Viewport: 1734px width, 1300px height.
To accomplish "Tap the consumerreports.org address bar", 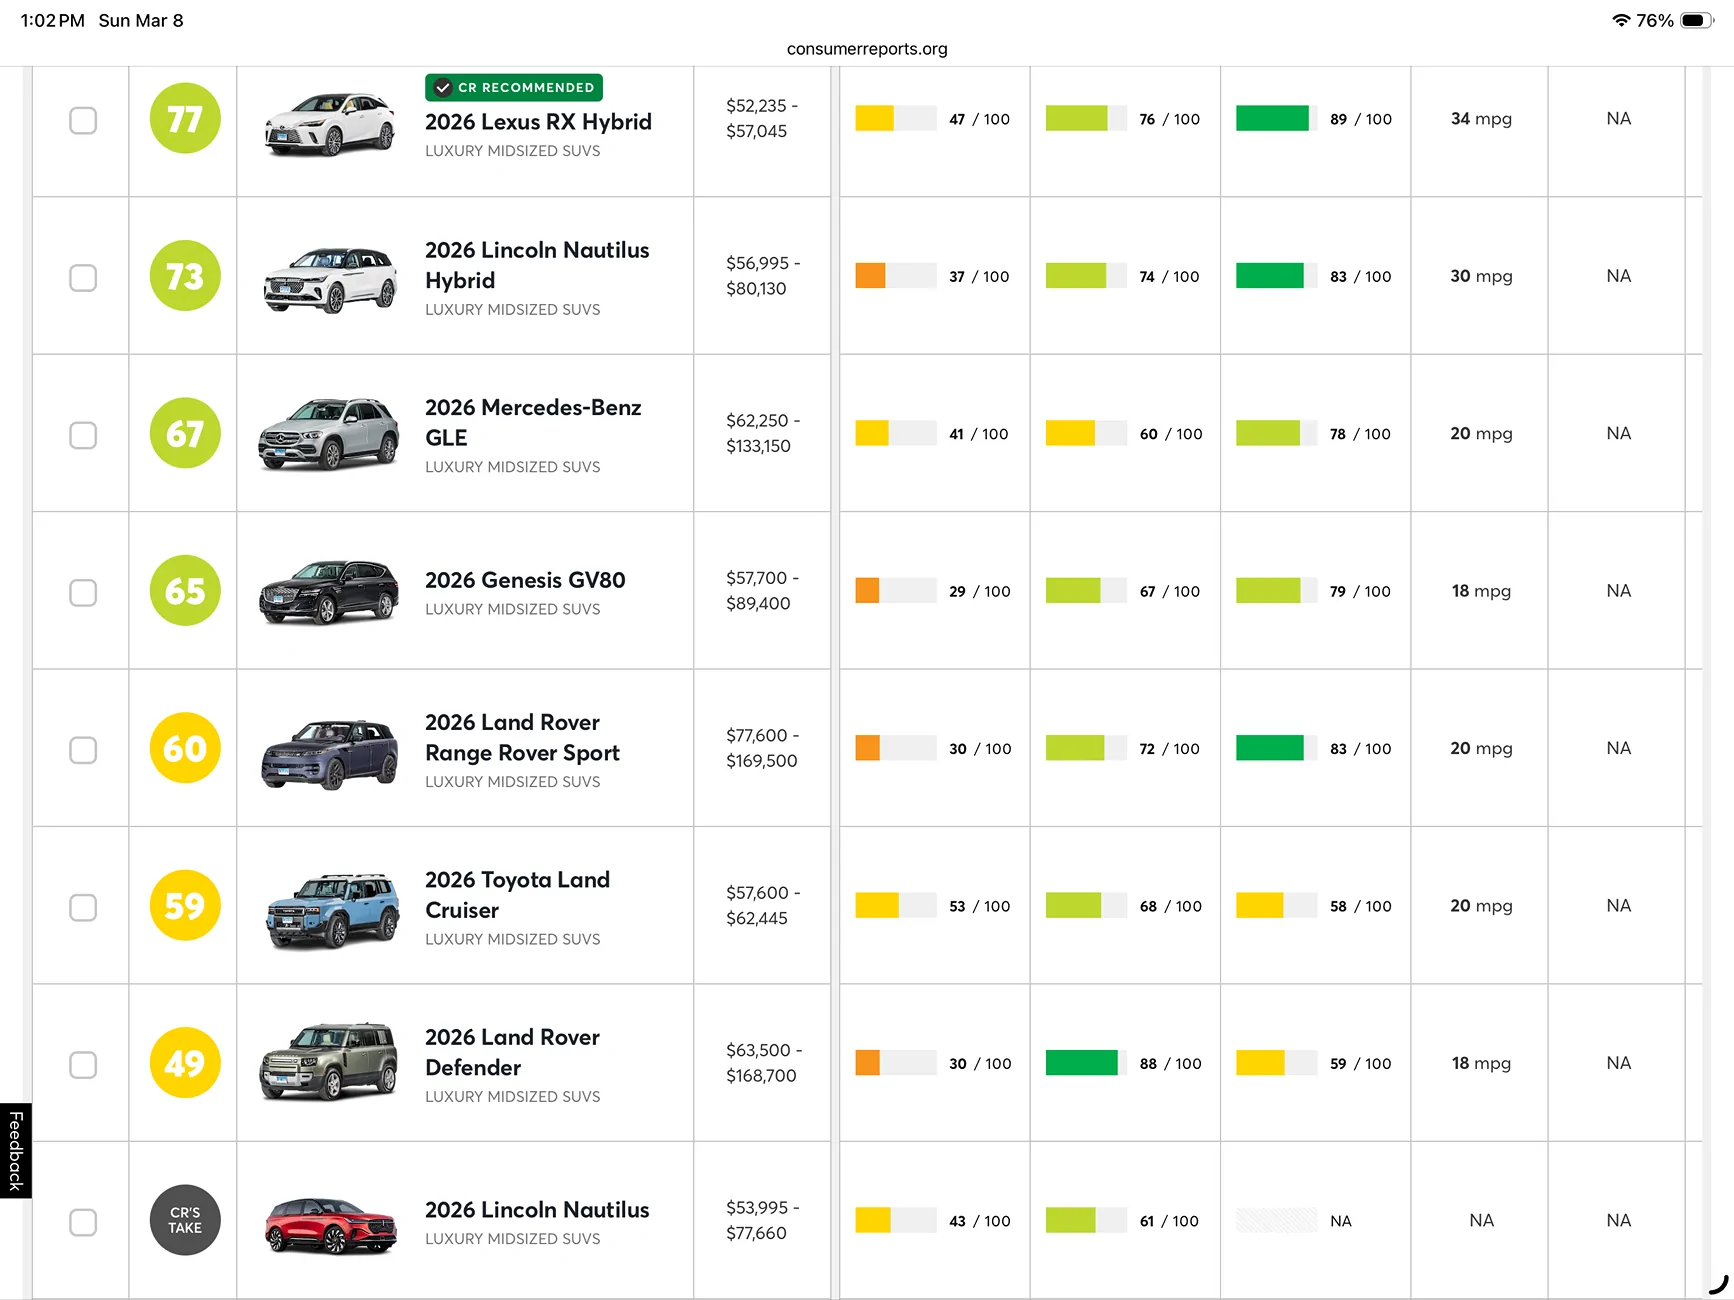I will pos(867,49).
